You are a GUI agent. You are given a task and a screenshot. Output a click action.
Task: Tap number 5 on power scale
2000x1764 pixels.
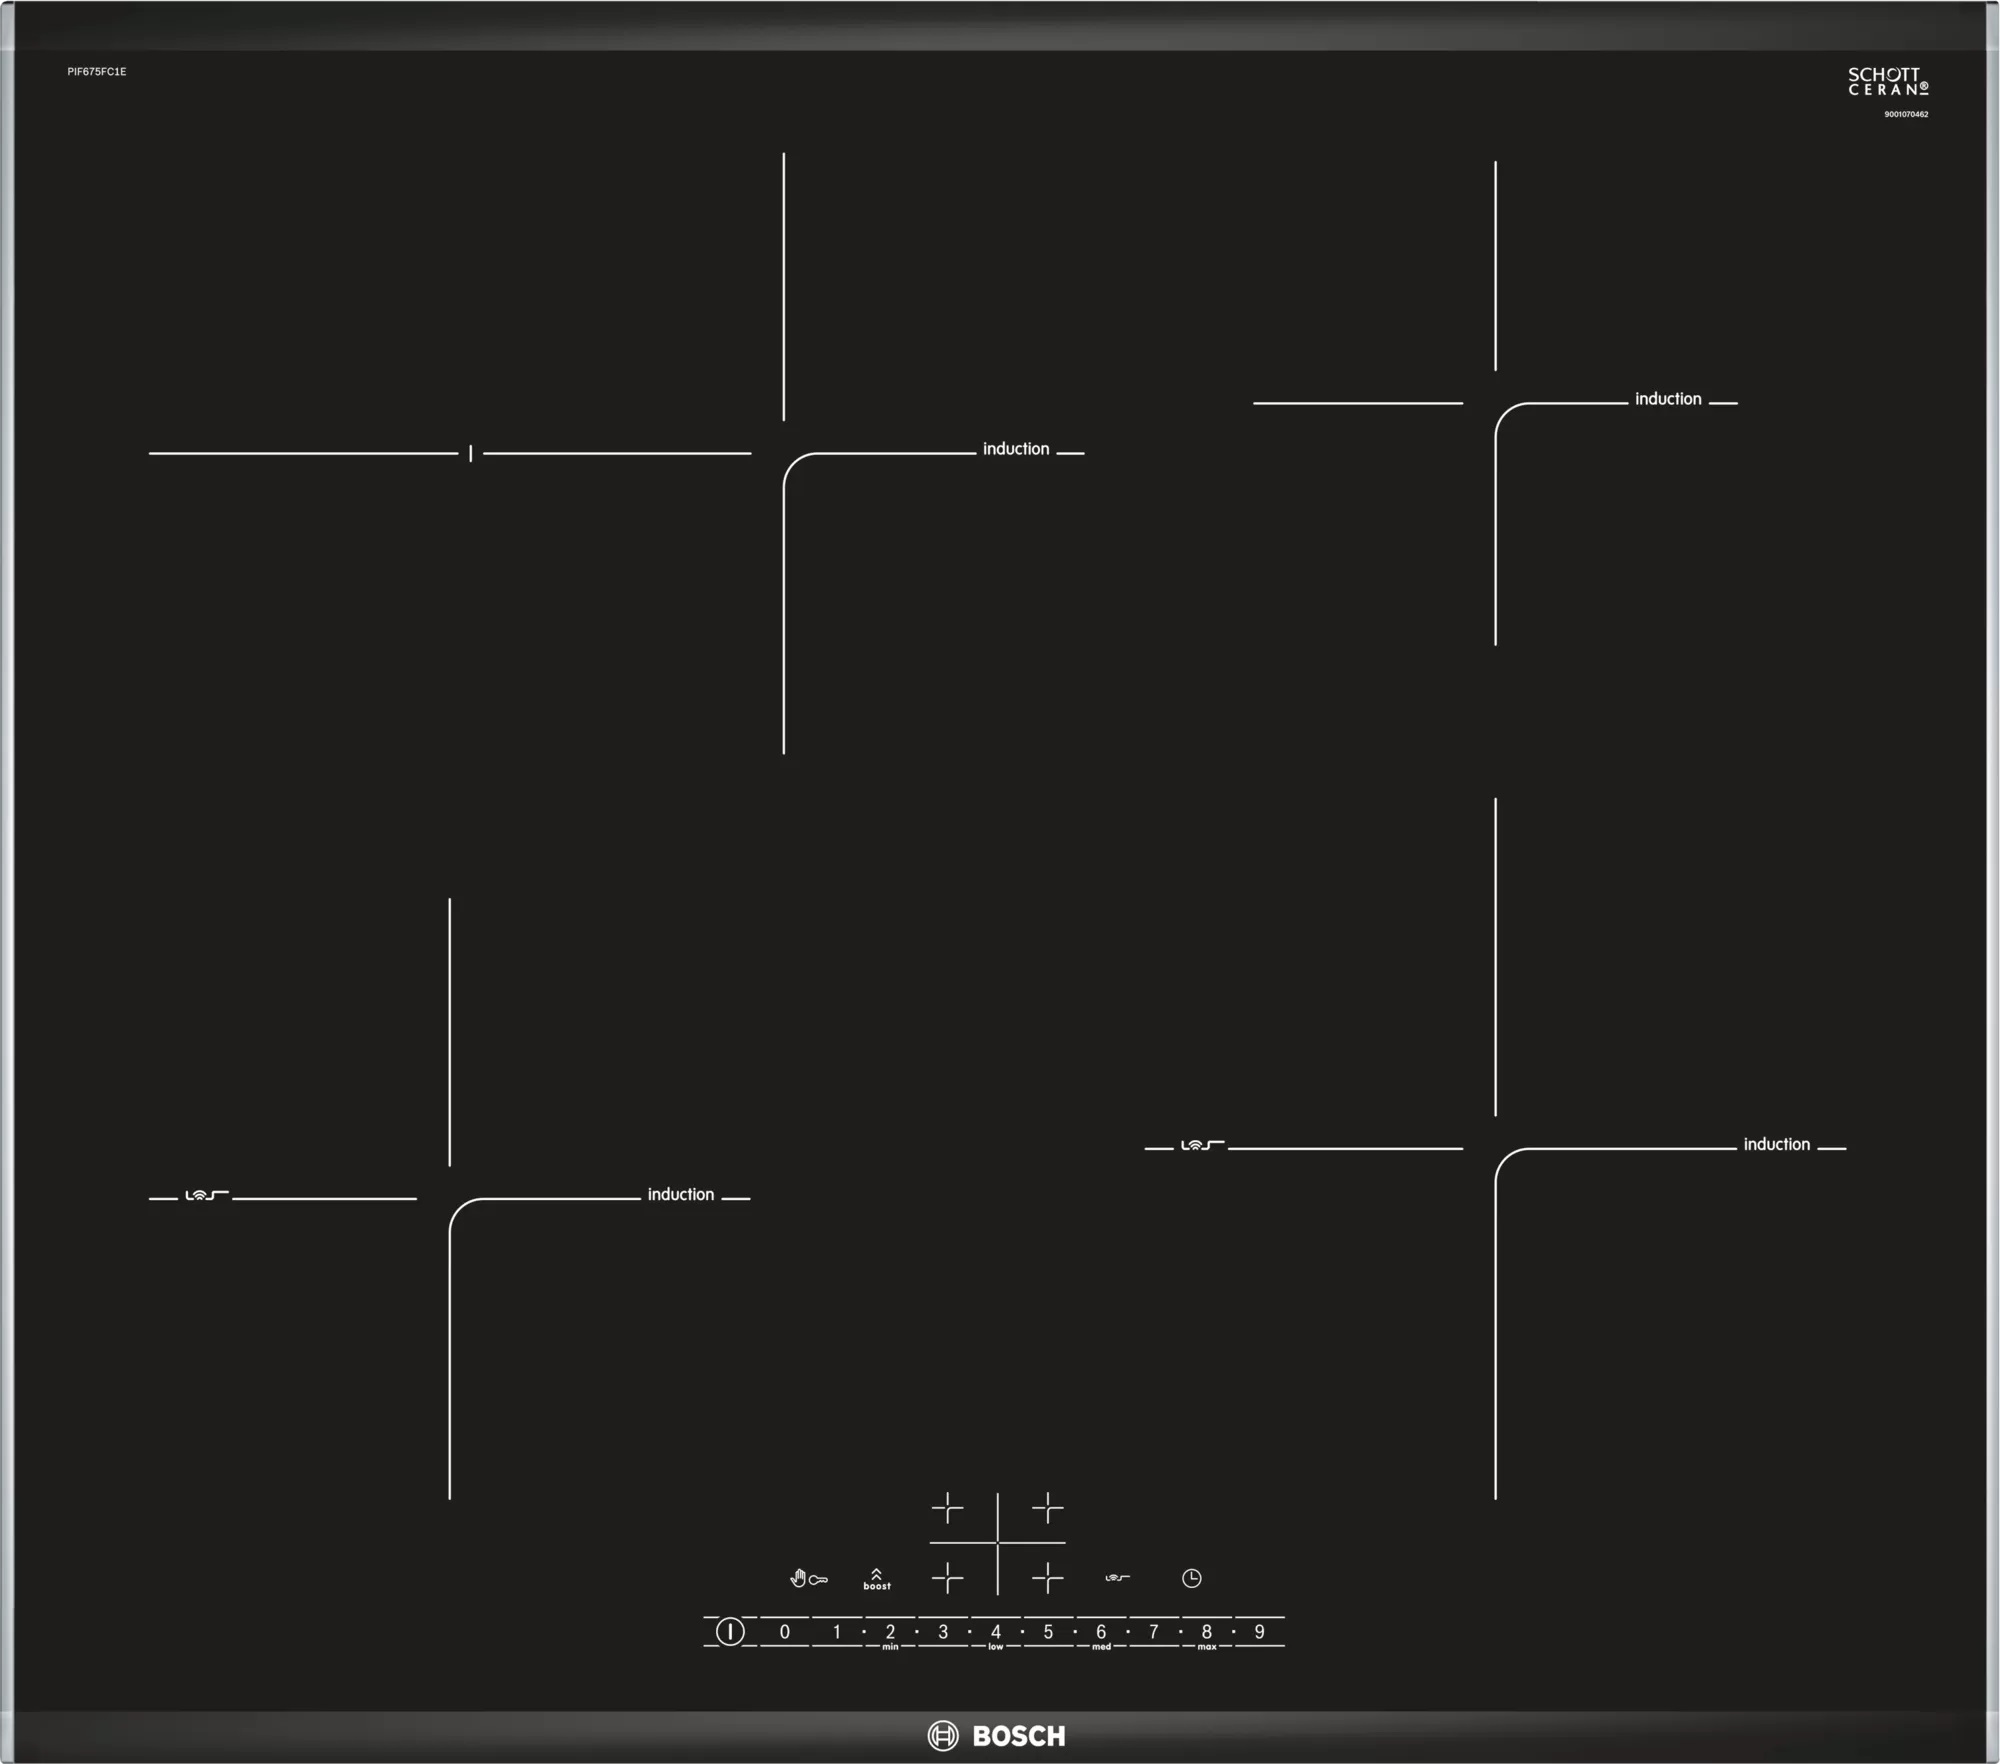1048,1632
